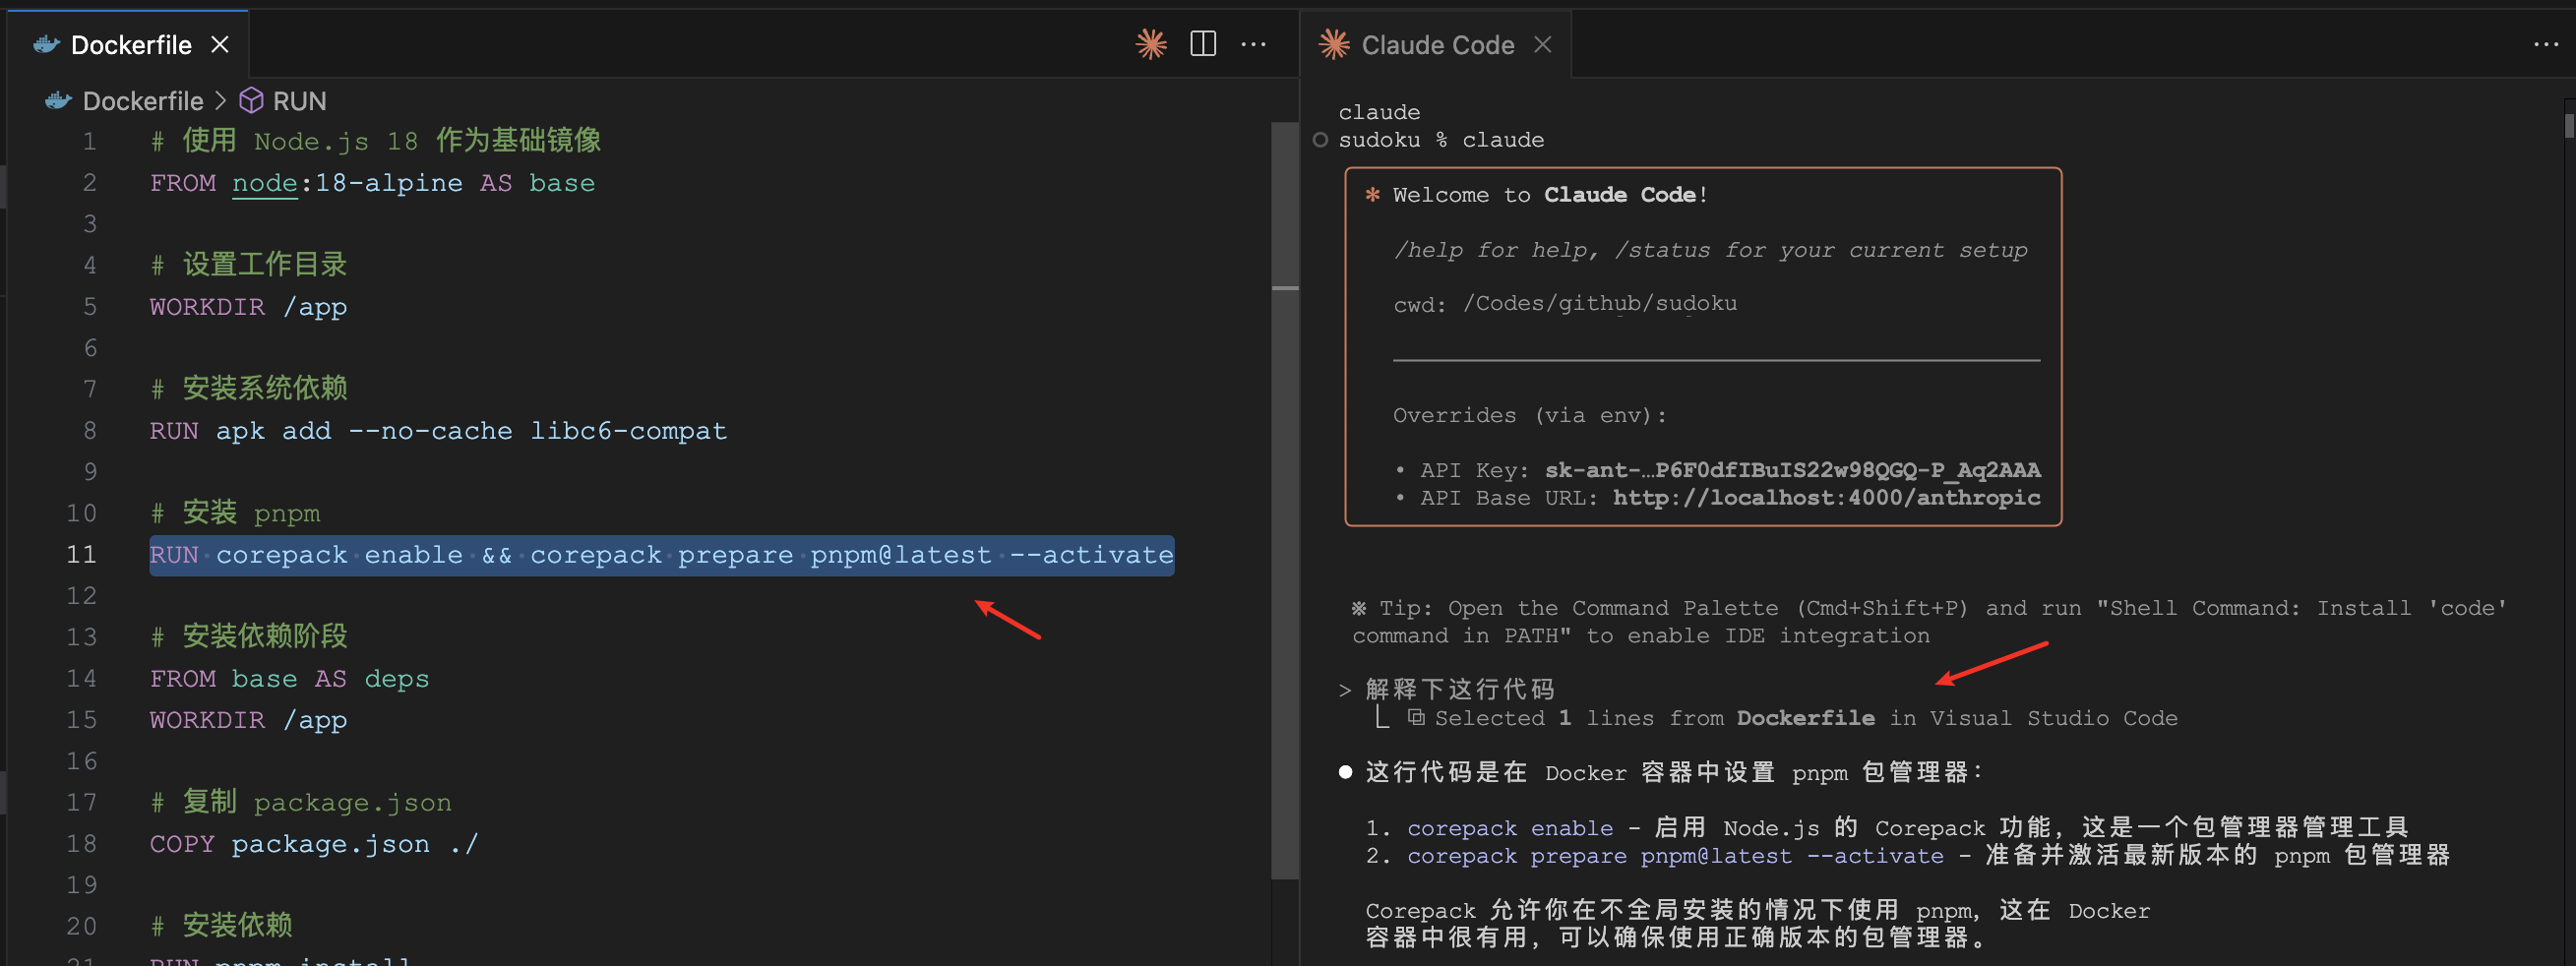This screenshot has height=966, width=2576.
Task: Click the comment '# 安装依赖' on line 20
Action: tap(221, 926)
